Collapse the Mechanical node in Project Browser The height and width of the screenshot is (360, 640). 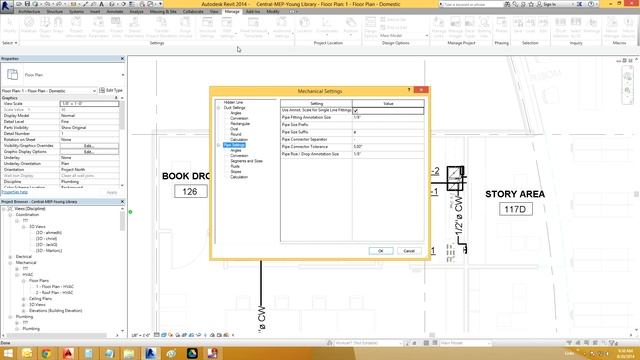pyautogui.click(x=10, y=263)
